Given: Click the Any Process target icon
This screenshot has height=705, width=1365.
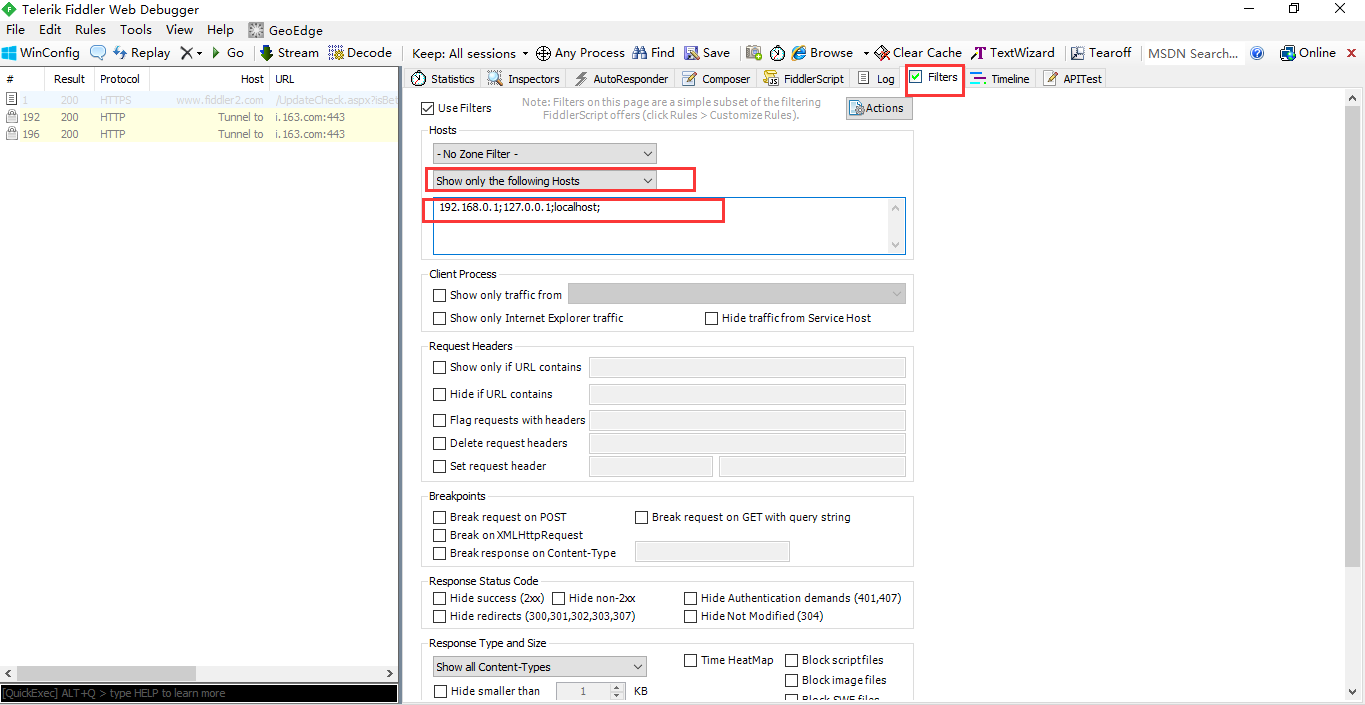Looking at the screenshot, I should tap(543, 53).
